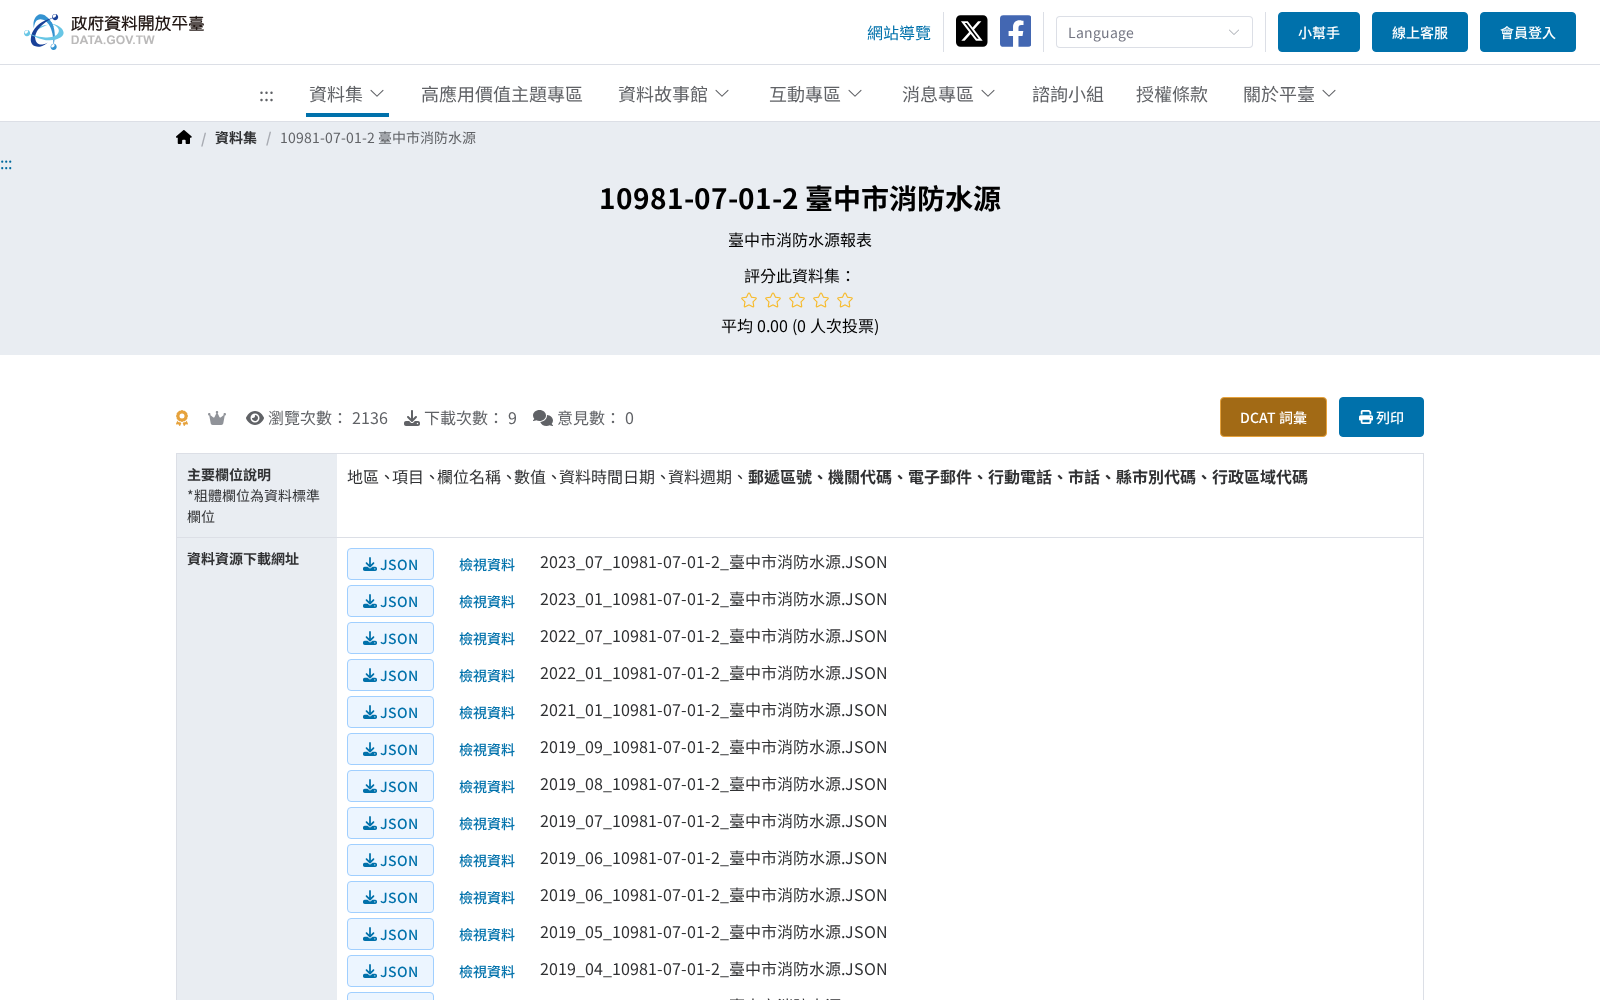Click the DCAT 詞彙 button
This screenshot has height=1000, width=1600.
point(1273,417)
